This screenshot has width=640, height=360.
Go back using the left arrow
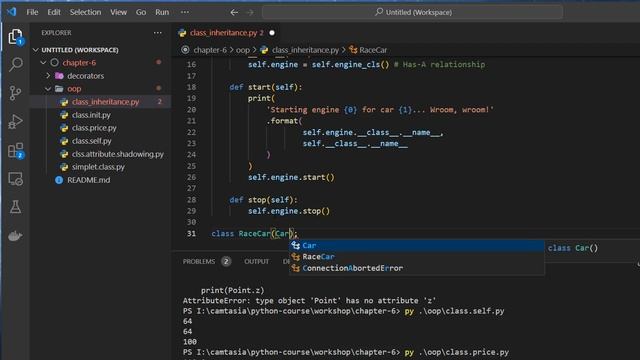[234, 12]
